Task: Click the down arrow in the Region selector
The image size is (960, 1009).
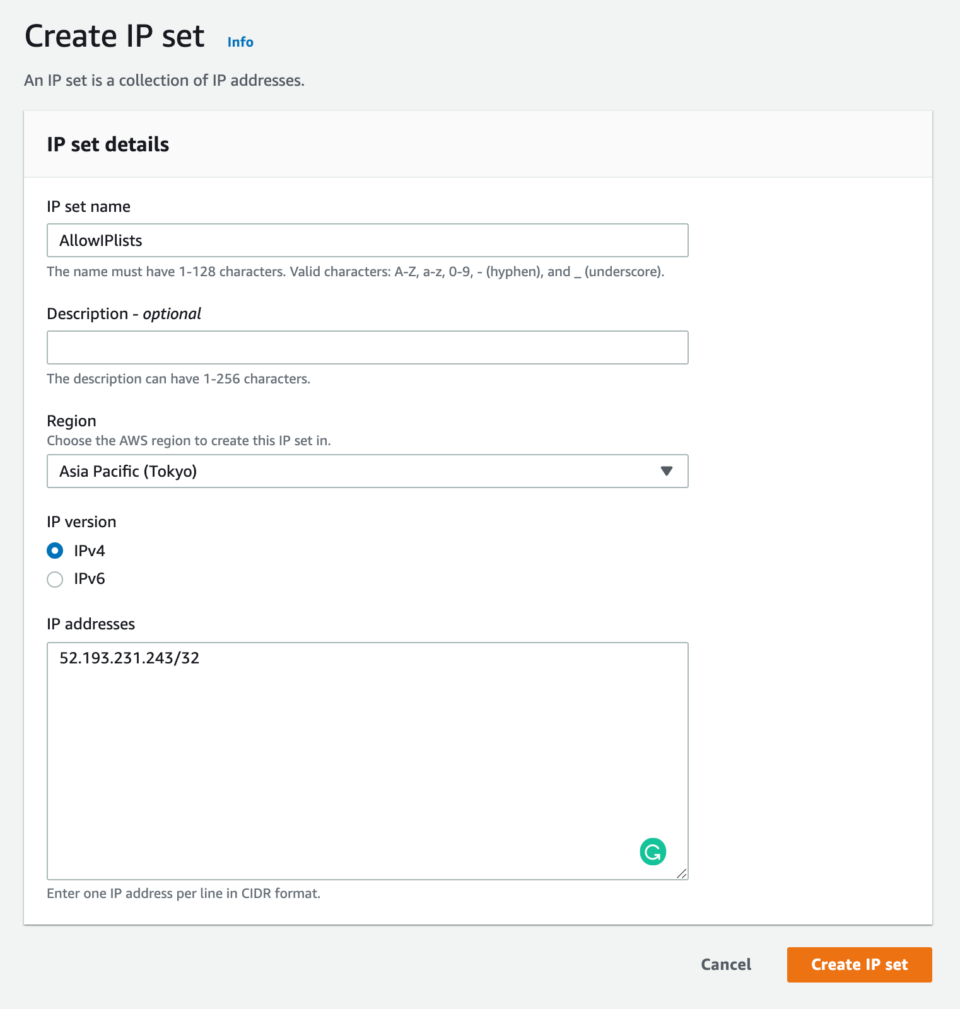Action: click(x=667, y=471)
